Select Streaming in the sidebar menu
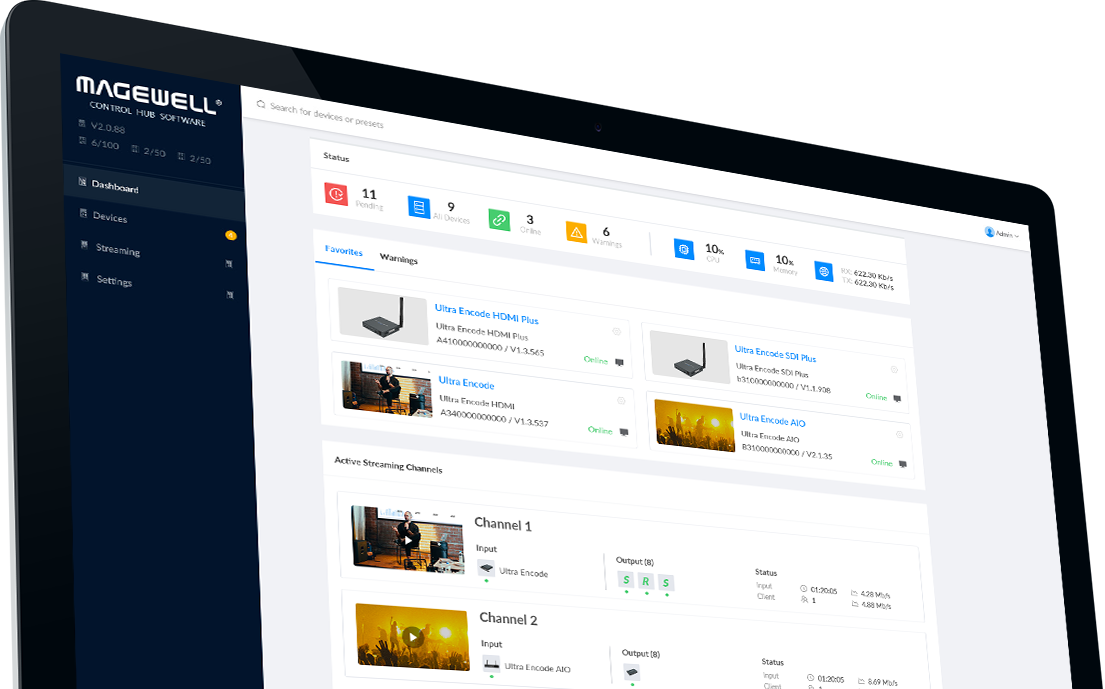Image resolution: width=1105 pixels, height=689 pixels. 118,249
